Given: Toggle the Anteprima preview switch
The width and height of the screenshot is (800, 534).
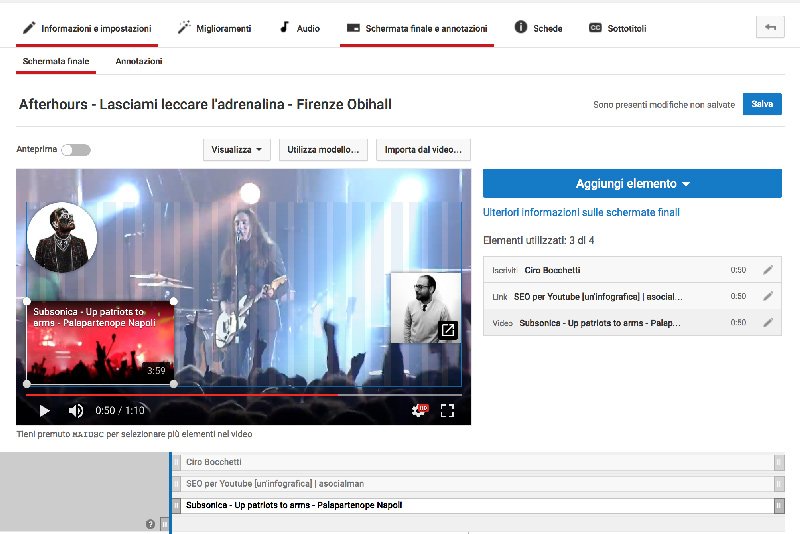Looking at the screenshot, I should coord(76,150).
